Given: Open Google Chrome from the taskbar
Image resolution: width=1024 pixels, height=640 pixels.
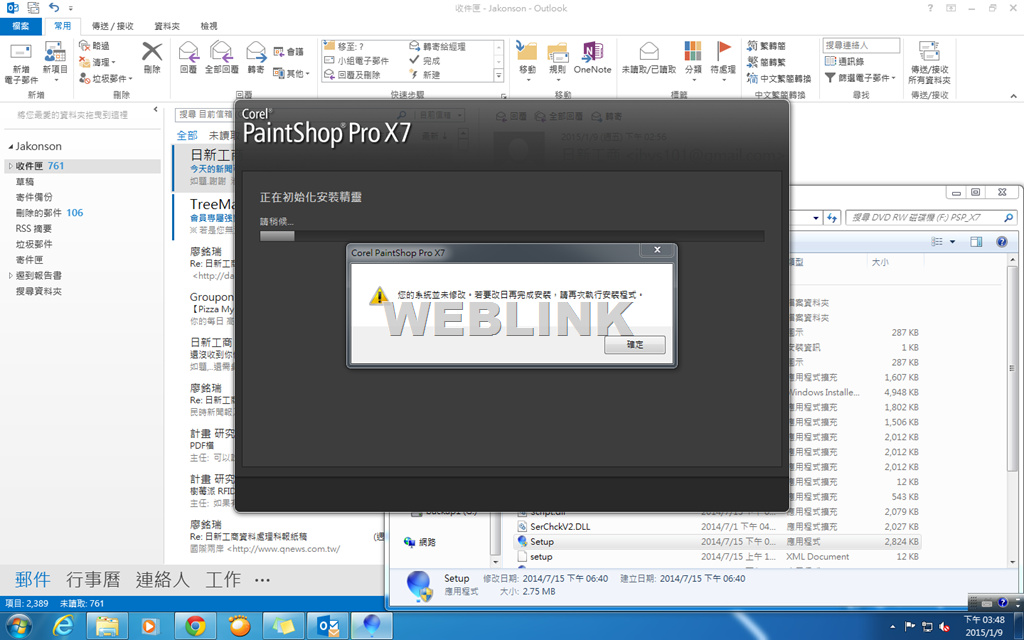Looking at the screenshot, I should pos(195,626).
